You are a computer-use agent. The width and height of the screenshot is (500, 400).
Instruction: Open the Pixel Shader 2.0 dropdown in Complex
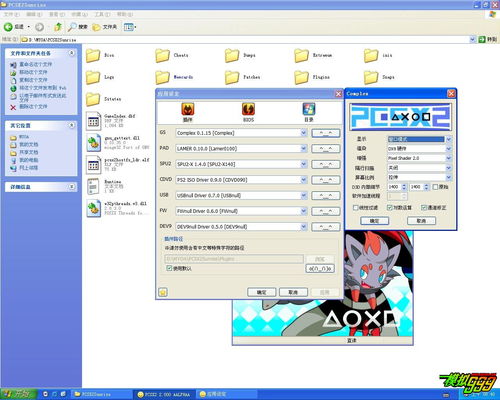click(x=419, y=158)
